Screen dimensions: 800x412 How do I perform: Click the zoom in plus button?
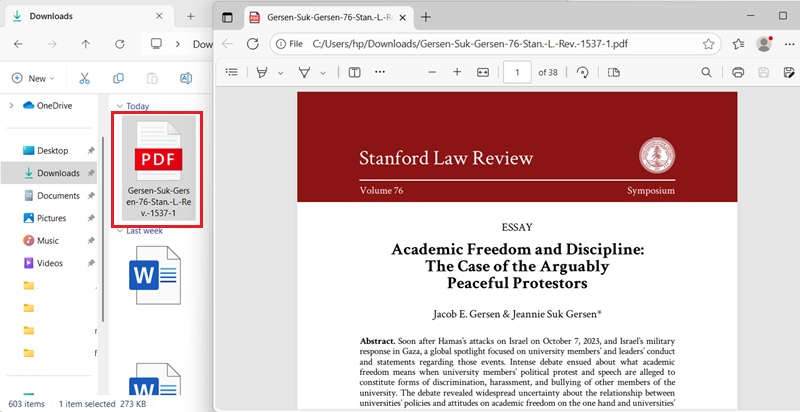point(457,72)
